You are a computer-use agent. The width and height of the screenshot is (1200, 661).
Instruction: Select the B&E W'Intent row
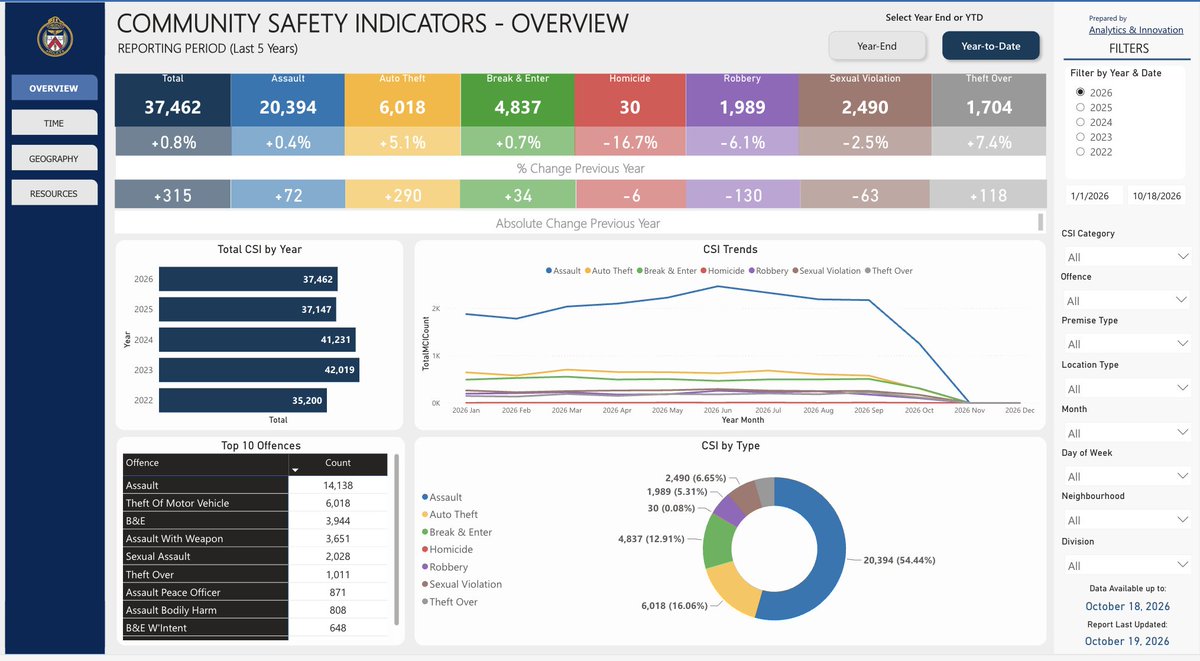tap(255, 628)
